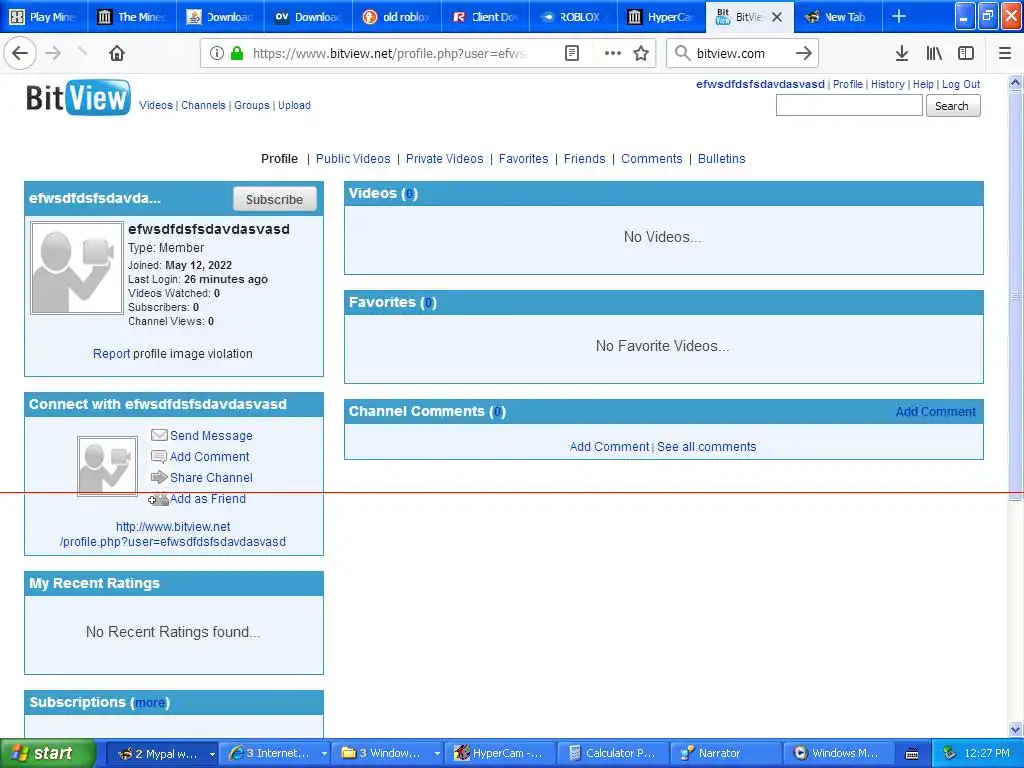The width and height of the screenshot is (1024, 768).
Task: Close the BitView tab
Action: coord(776,17)
